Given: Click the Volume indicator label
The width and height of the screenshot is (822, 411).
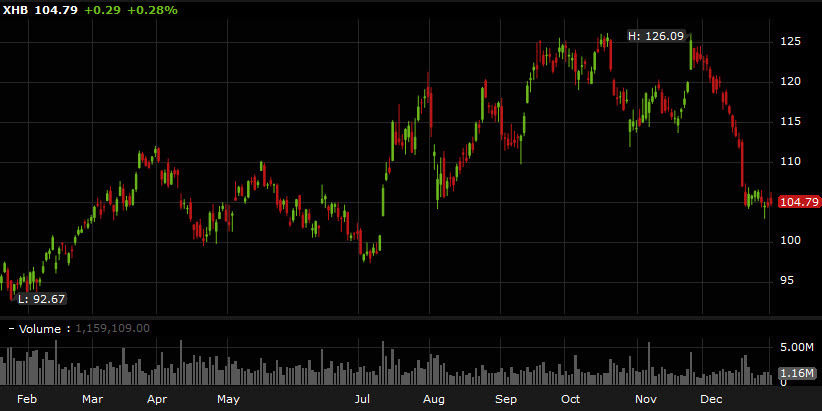Looking at the screenshot, I should tap(40, 329).
